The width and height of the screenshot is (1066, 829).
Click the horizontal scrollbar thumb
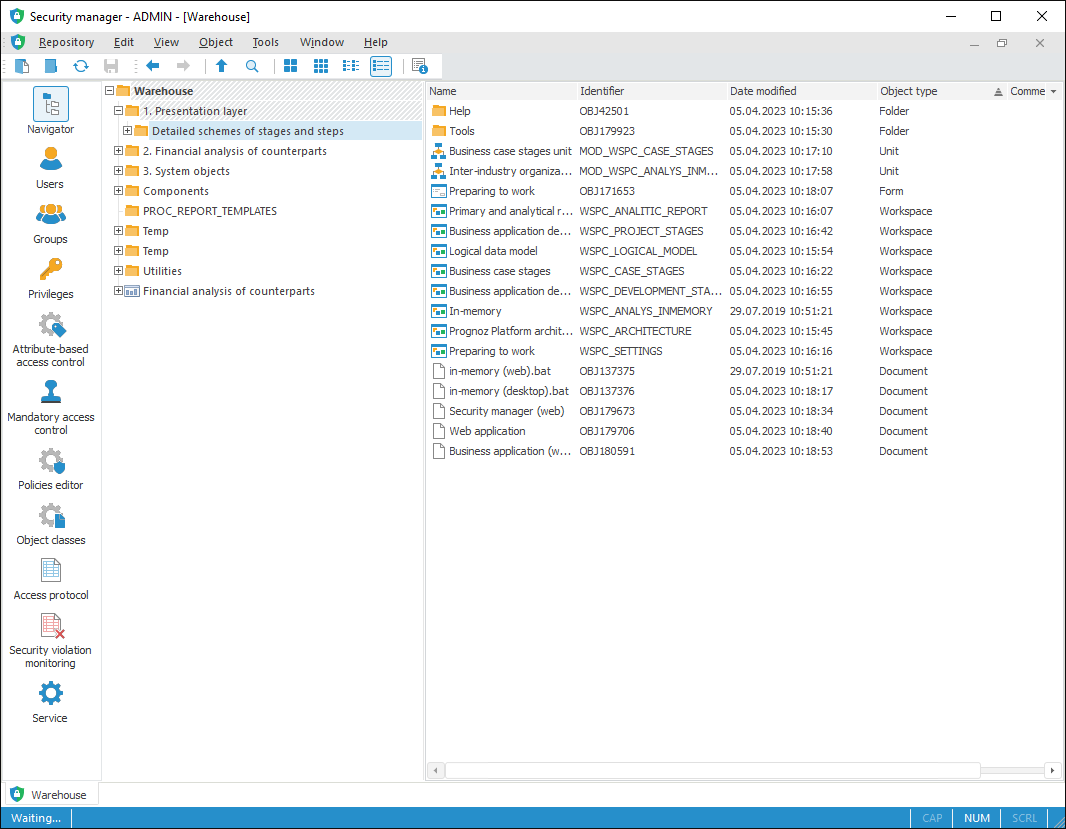pyautogui.click(x=712, y=771)
